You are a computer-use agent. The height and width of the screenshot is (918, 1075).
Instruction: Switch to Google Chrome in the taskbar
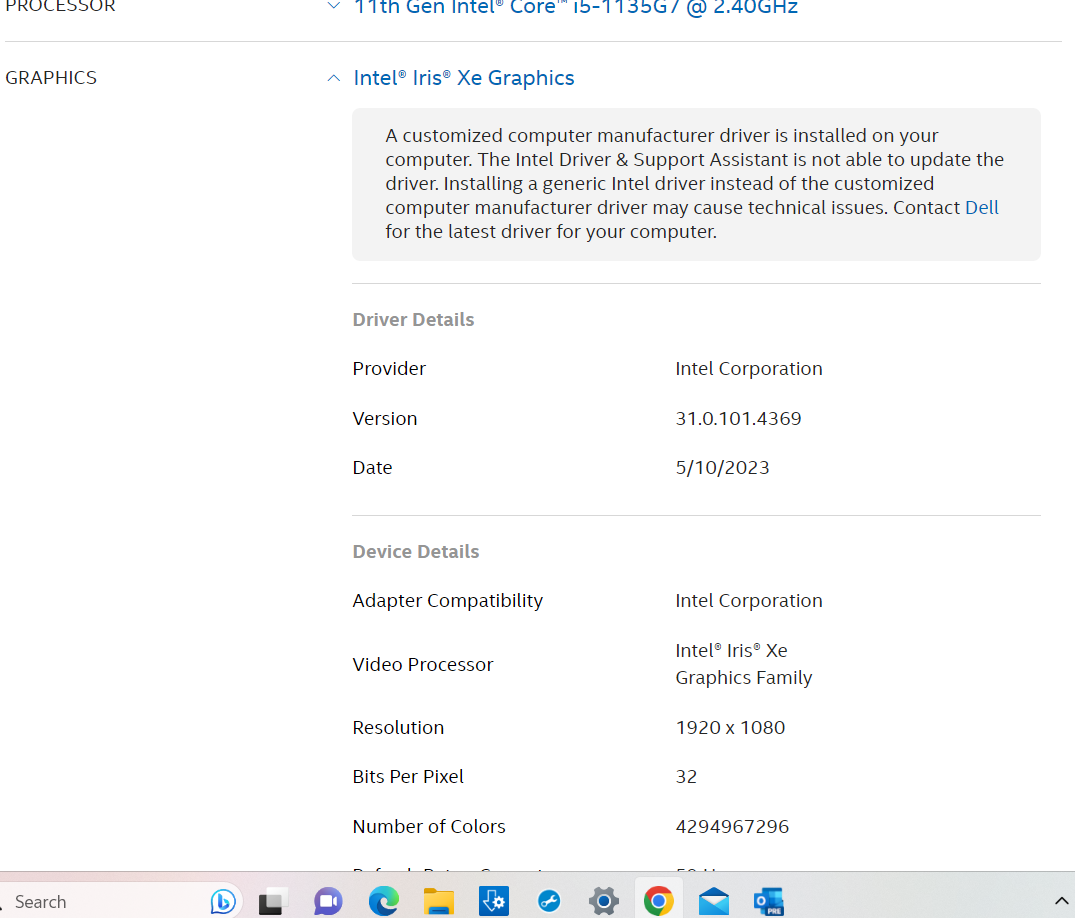(x=658, y=901)
